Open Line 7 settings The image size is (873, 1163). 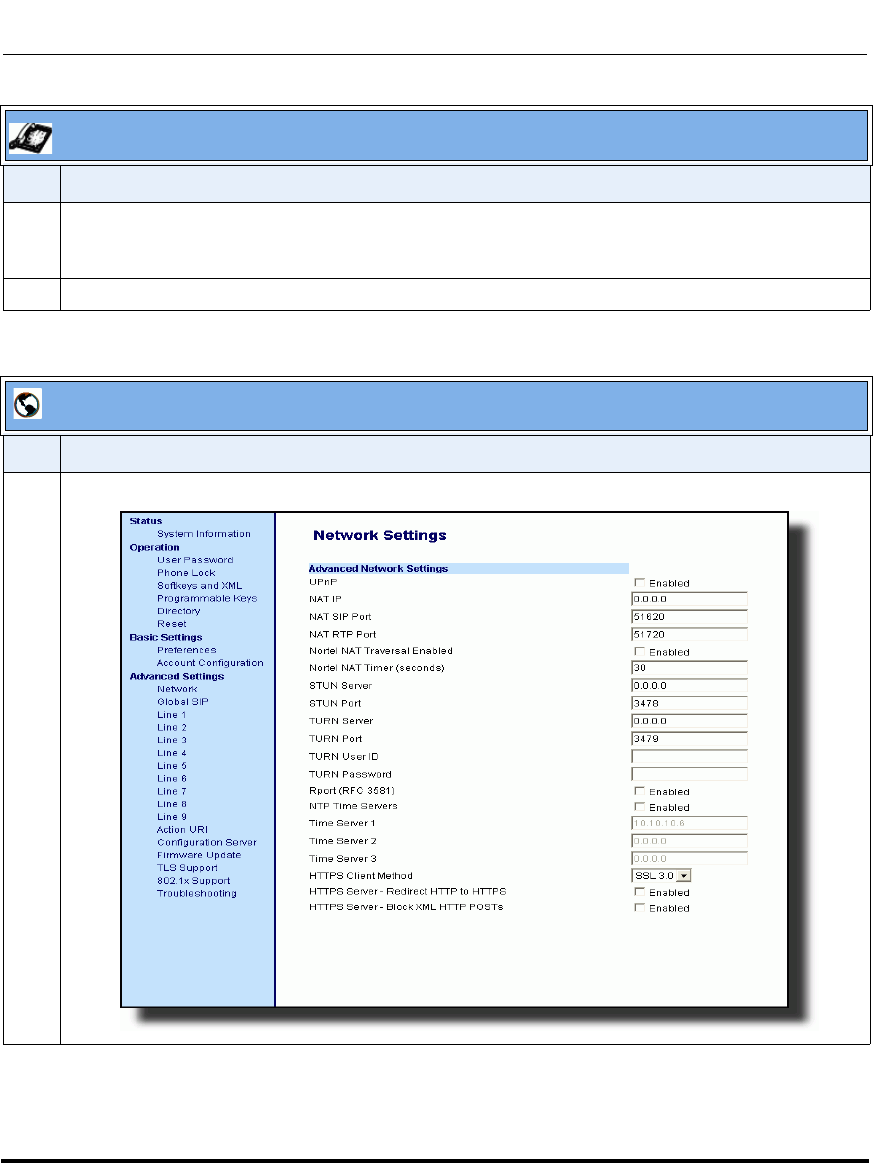[x=171, y=791]
